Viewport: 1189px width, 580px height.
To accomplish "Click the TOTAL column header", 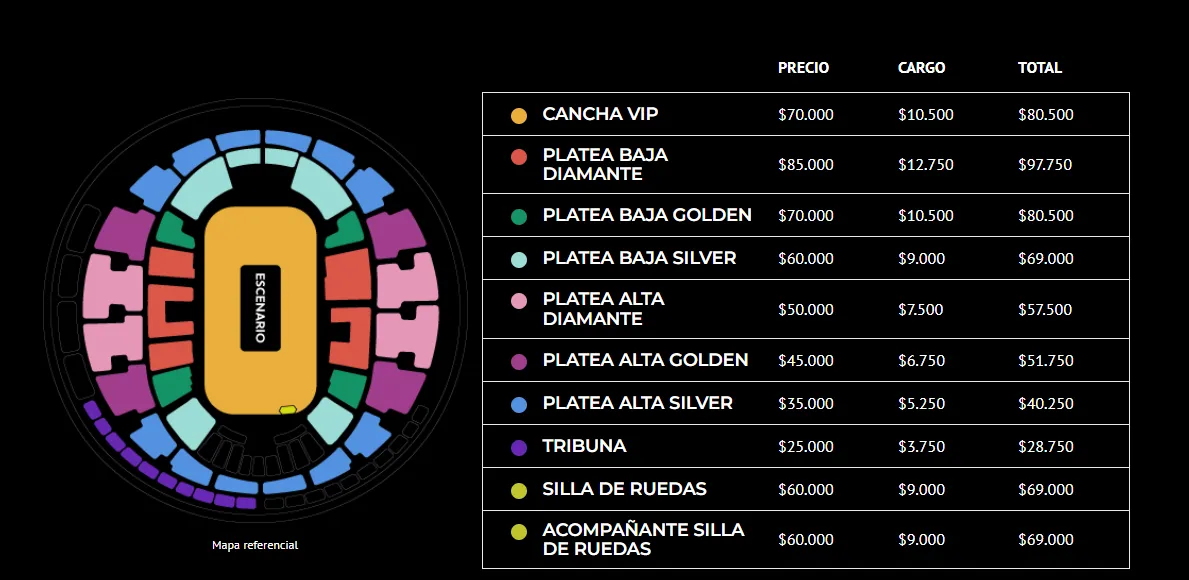I will click(1040, 68).
